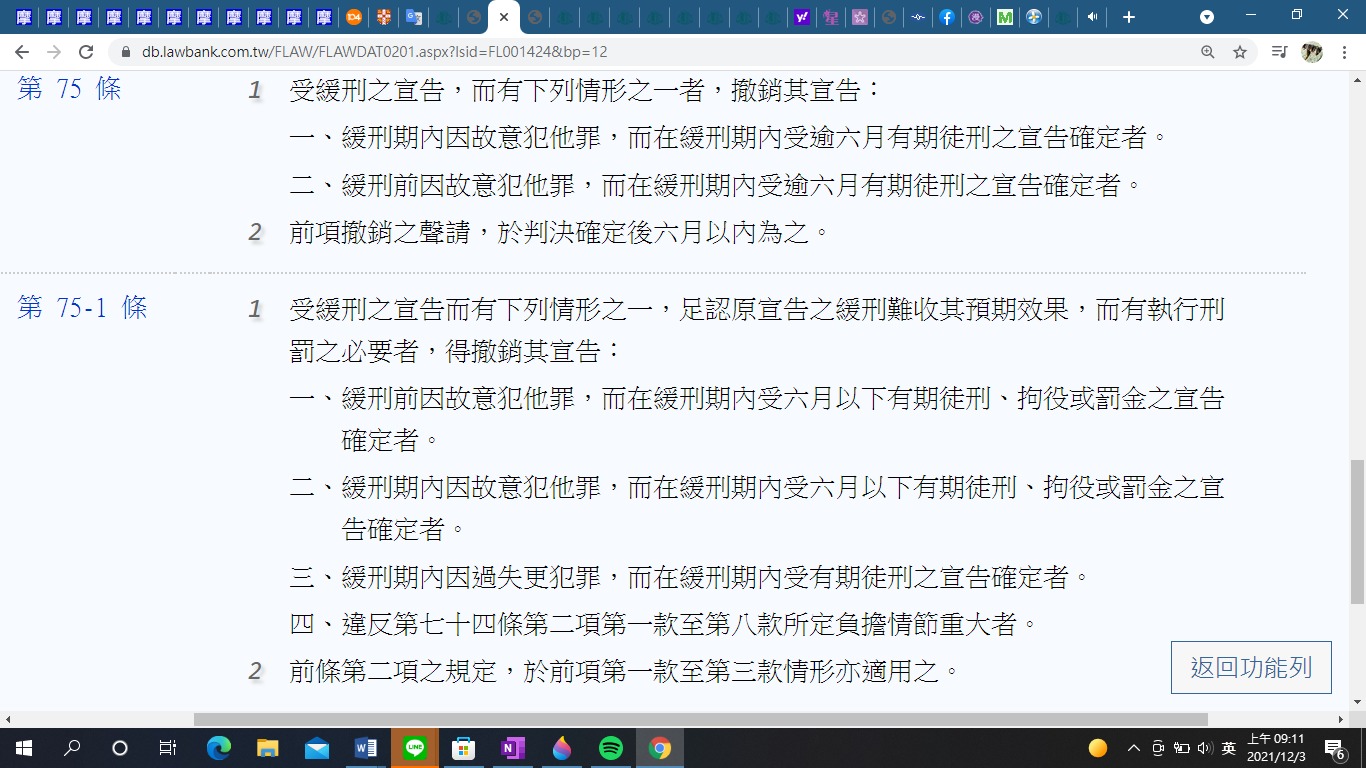Click the 第 75-1 條 article link

(x=82, y=308)
